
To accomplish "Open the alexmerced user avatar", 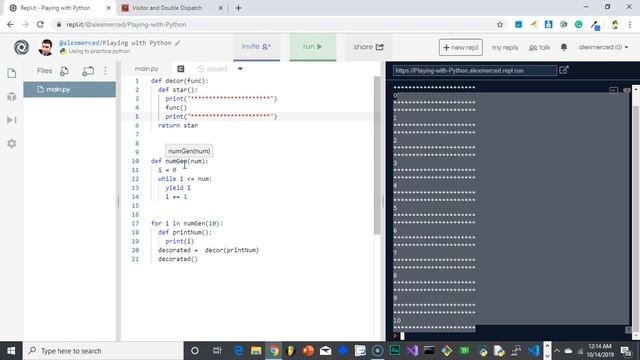I will click(x=46, y=47).
